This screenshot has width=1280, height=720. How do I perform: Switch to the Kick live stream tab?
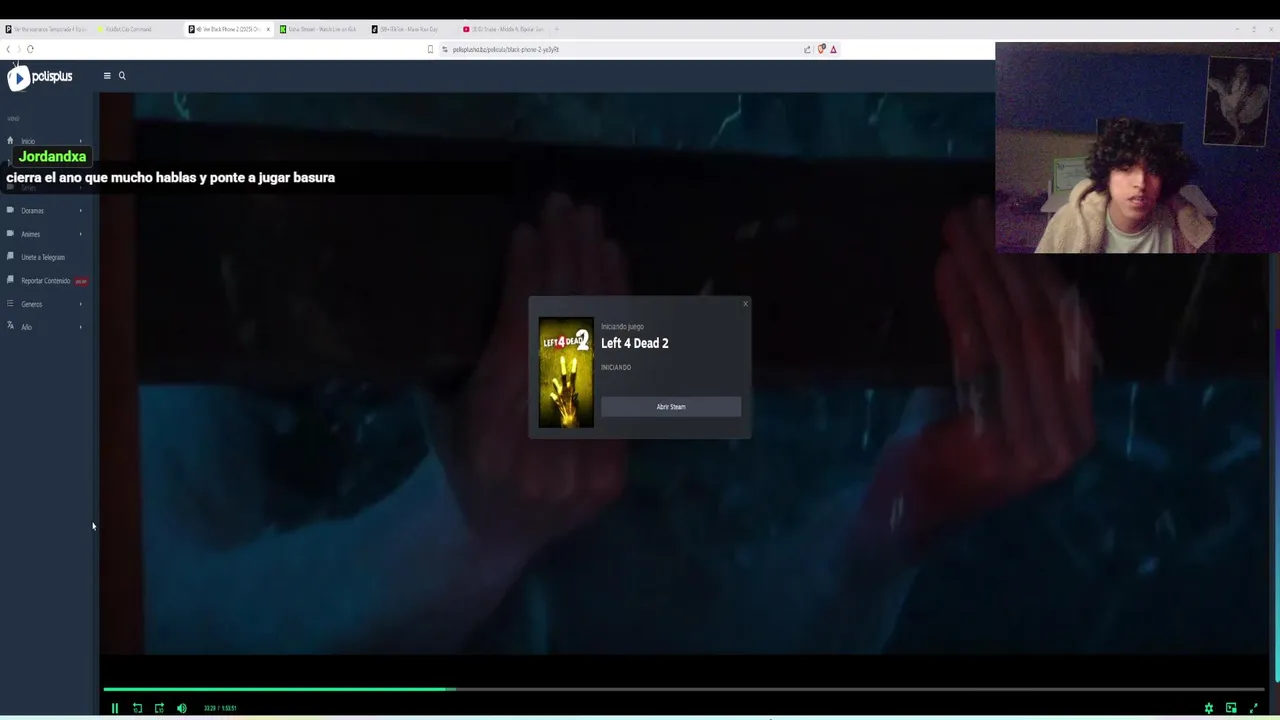point(320,29)
